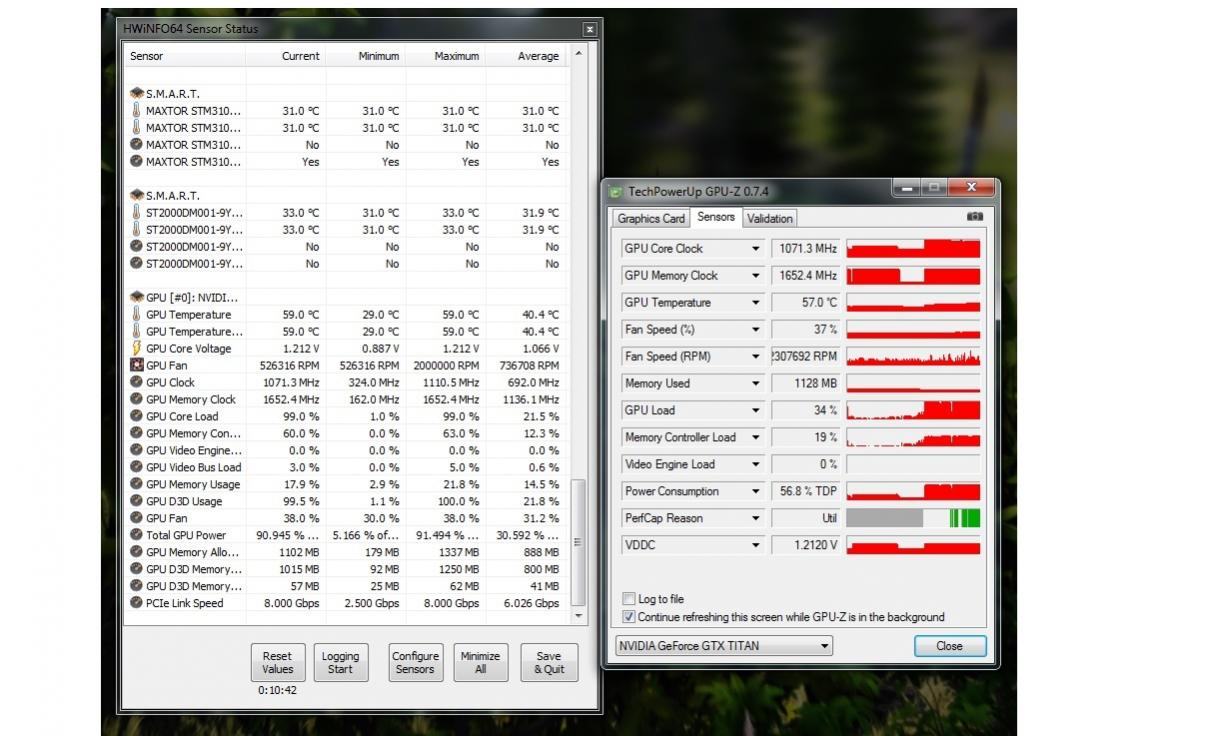Click the GPU [#0]: NVIDI... group chip icon
1227x736 pixels.
[x=137, y=297]
